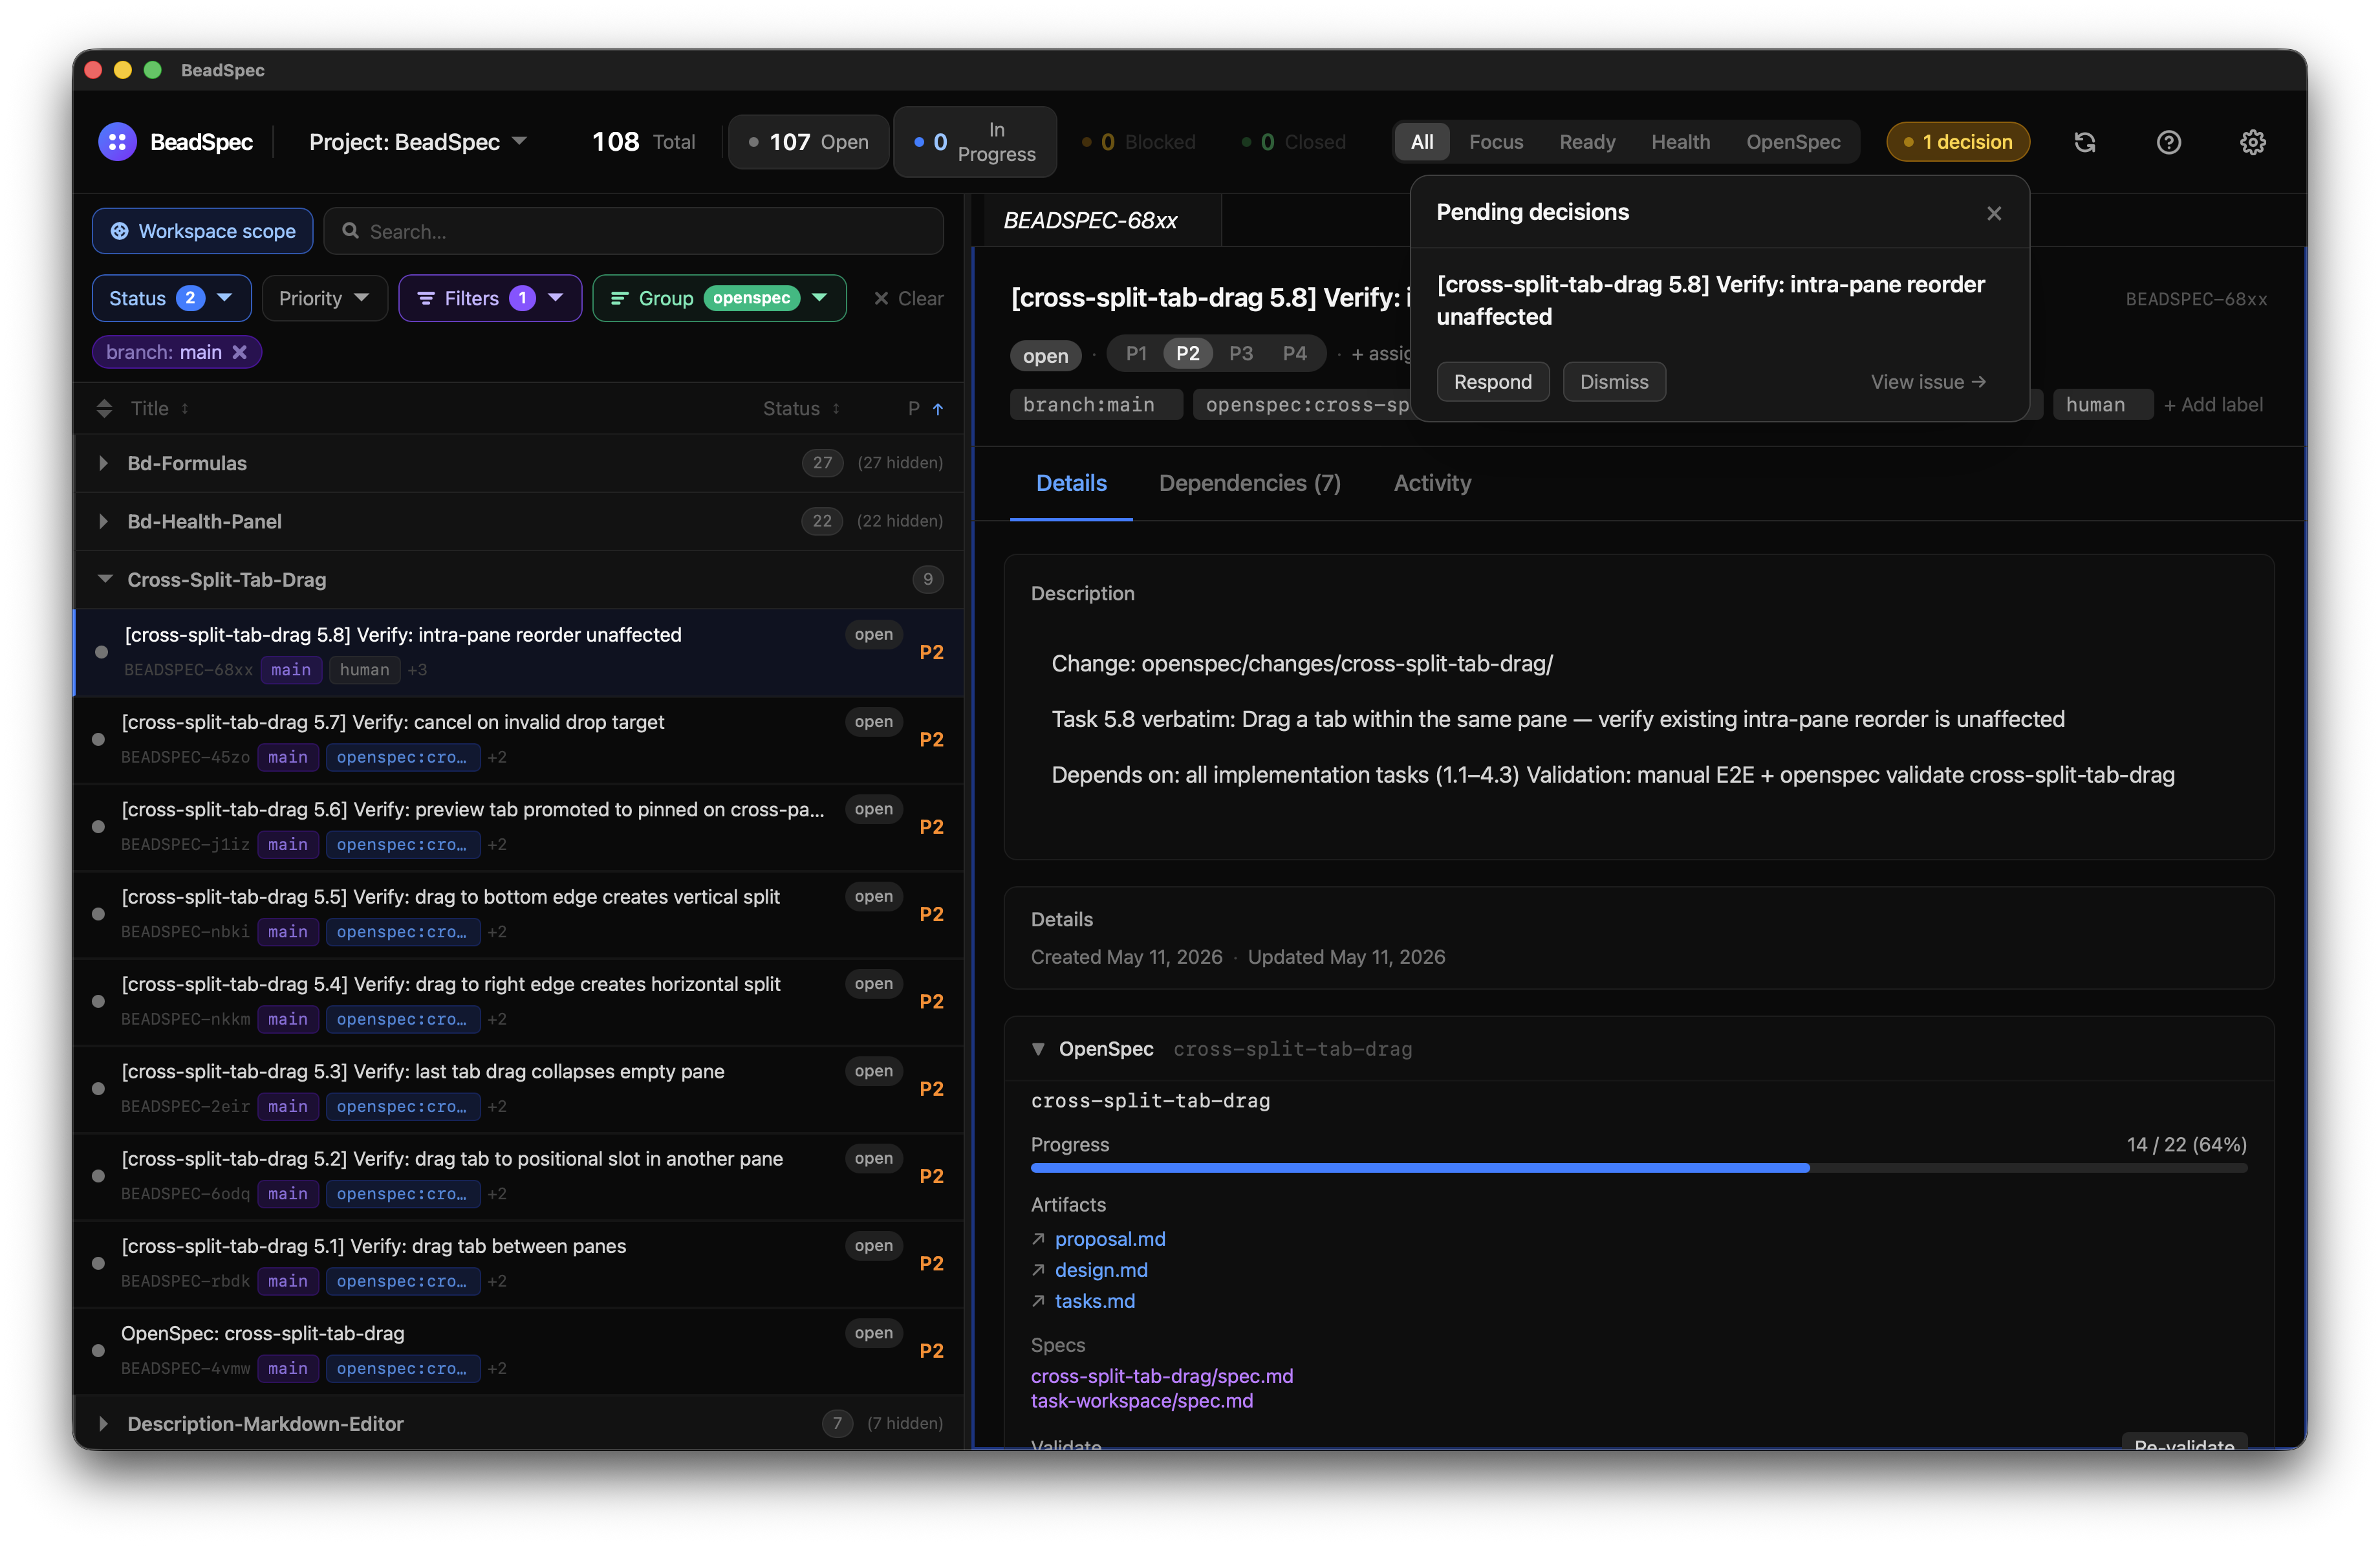Screen dimensions: 2380x1546
Task: Open cross-split-tab-drag/spec.md link
Action: [x=1162, y=1376]
